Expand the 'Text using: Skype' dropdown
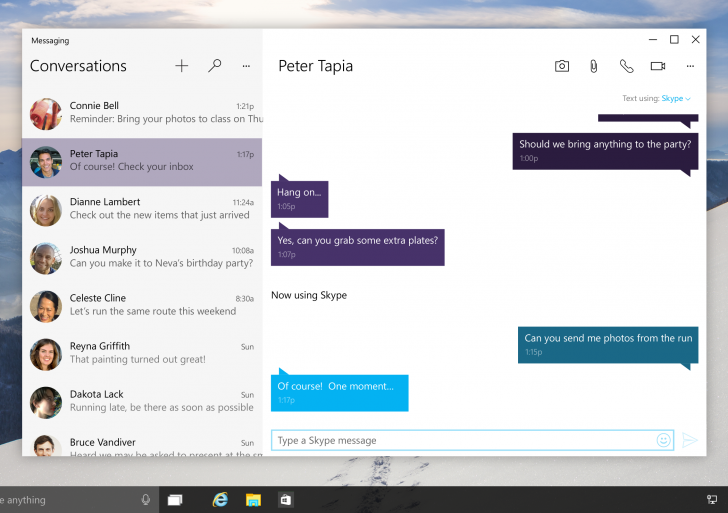Viewport: 728px width, 513px height. coord(676,99)
